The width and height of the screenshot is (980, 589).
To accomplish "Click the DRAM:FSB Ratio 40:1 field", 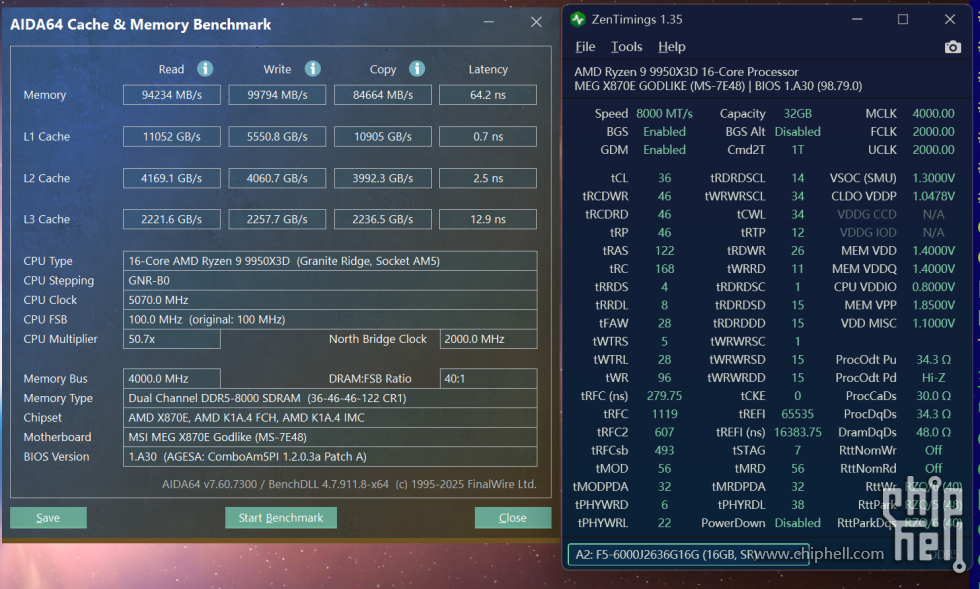I will click(x=488, y=378).
